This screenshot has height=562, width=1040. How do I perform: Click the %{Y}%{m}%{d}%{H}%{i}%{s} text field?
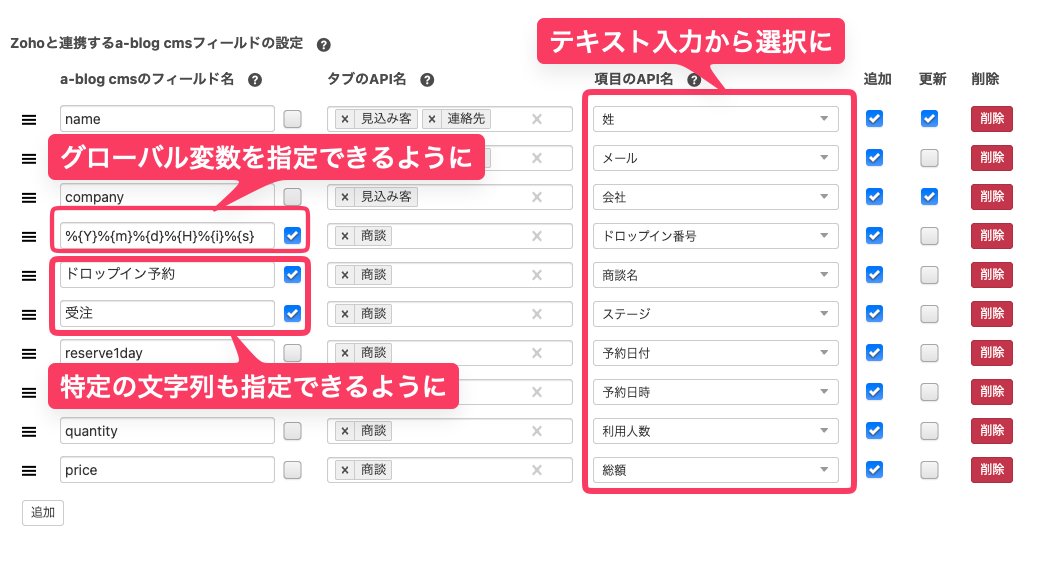point(167,236)
